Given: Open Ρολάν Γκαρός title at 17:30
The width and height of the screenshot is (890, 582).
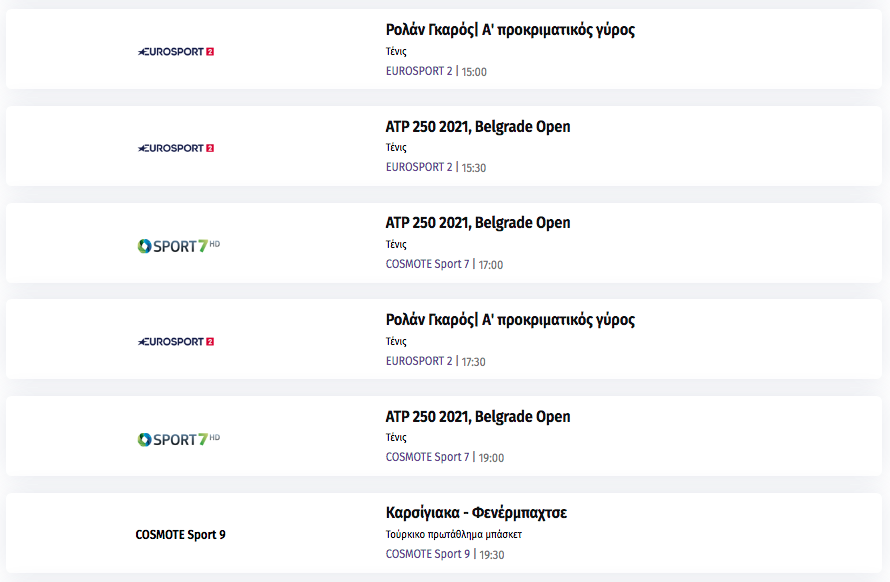Looking at the screenshot, I should tap(510, 320).
